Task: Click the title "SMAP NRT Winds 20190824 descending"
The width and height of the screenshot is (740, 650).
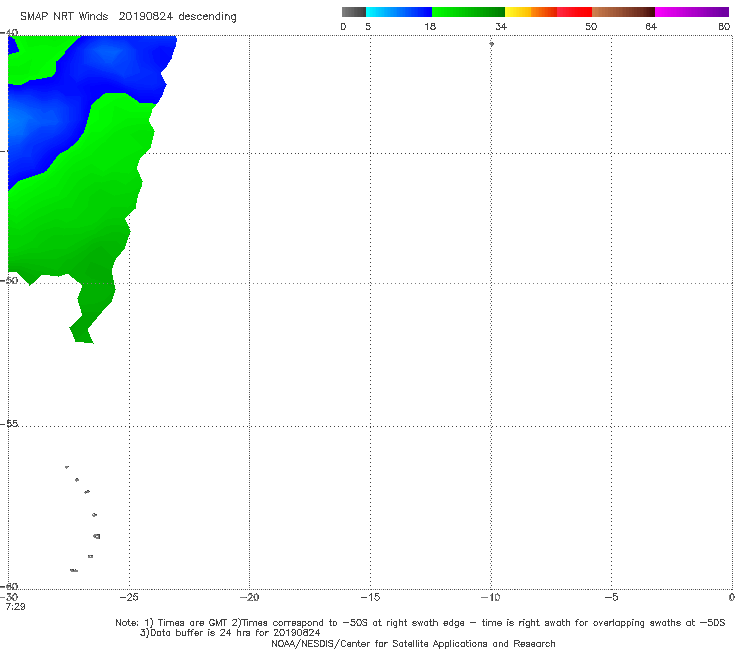Action: 128,17
